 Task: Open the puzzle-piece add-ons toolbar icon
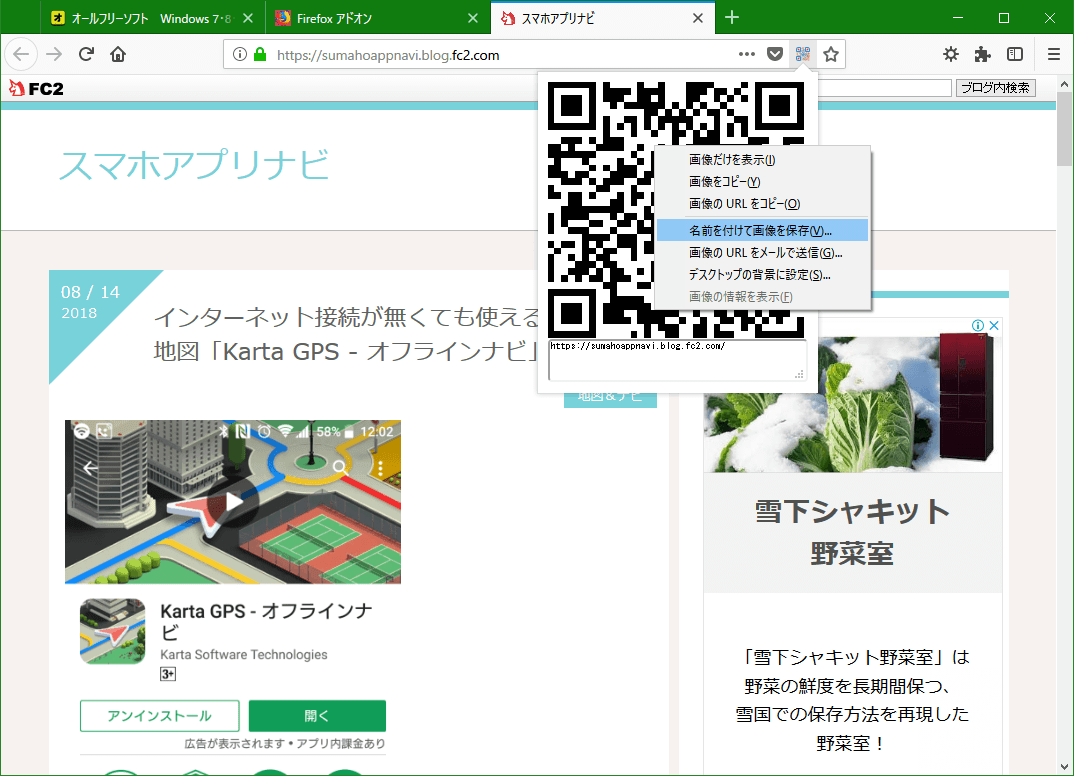983,54
